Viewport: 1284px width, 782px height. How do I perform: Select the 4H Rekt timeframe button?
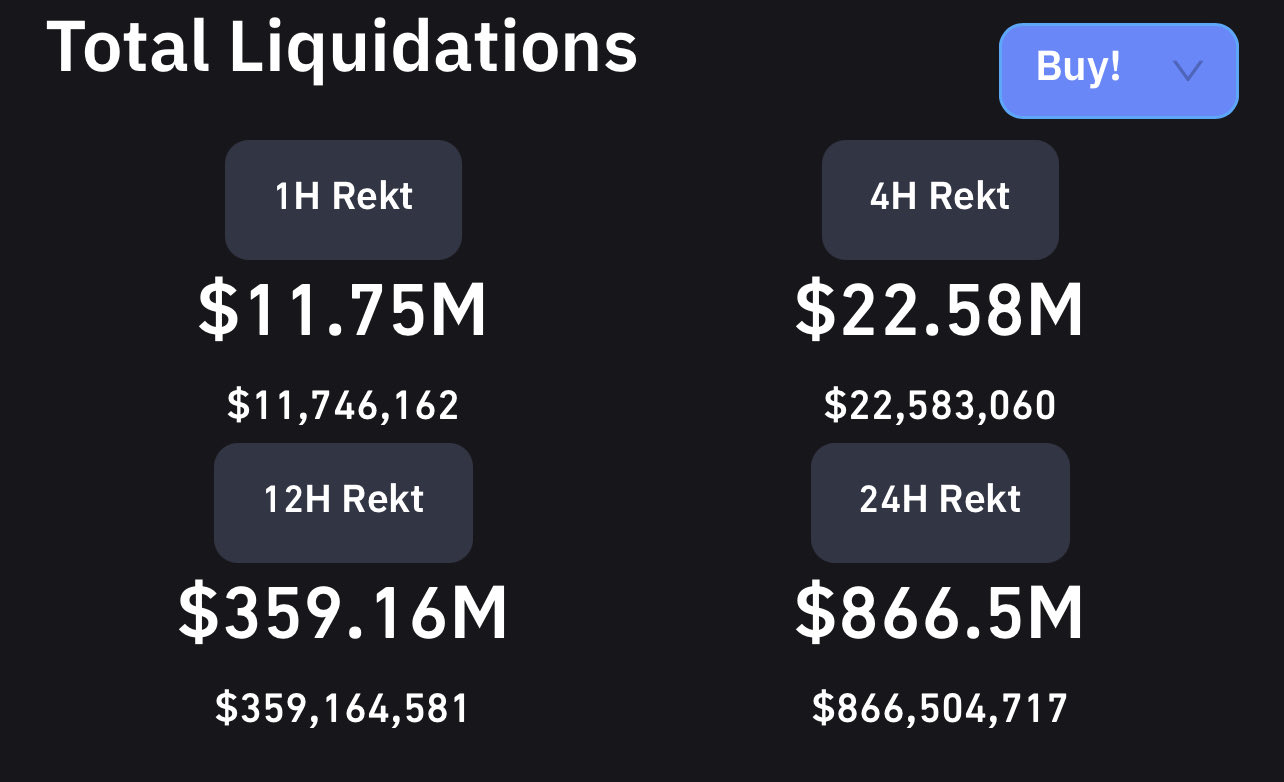pyautogui.click(x=940, y=199)
